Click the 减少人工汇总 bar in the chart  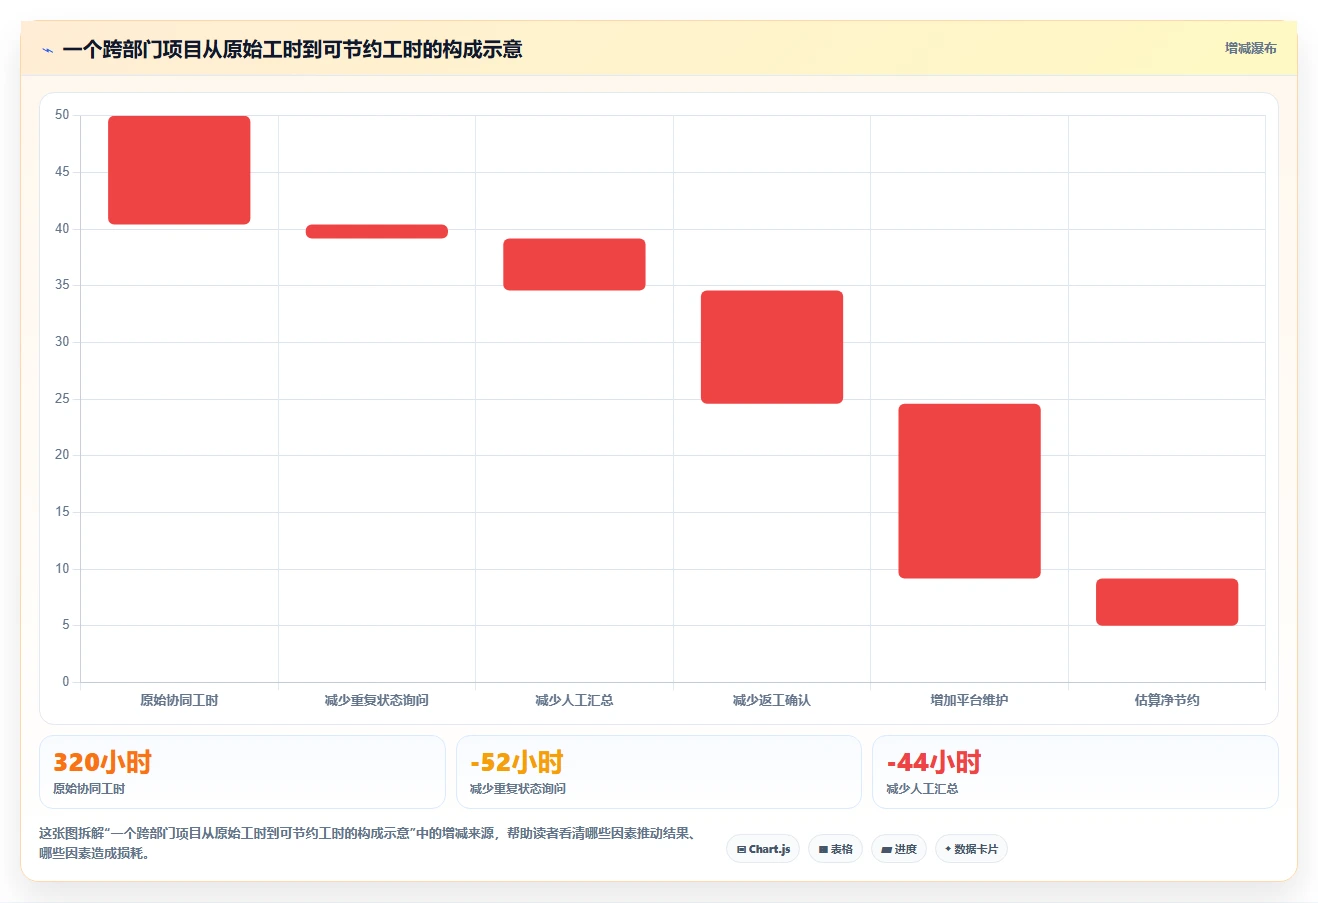[574, 264]
